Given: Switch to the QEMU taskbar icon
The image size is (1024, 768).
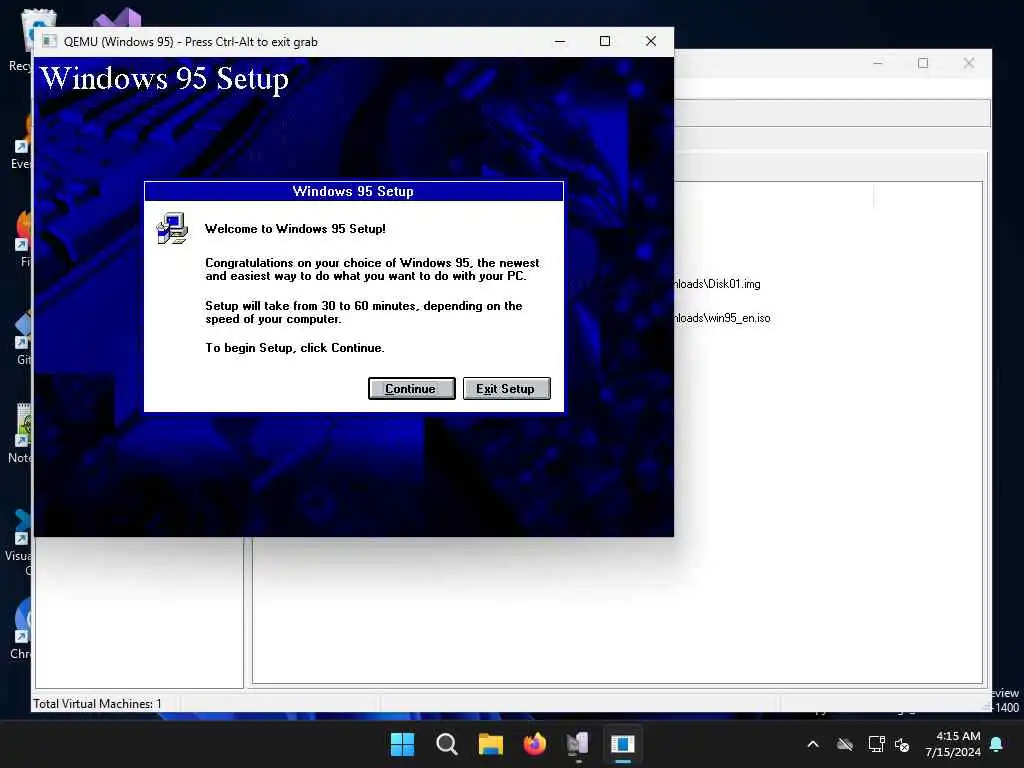Looking at the screenshot, I should tap(622, 744).
